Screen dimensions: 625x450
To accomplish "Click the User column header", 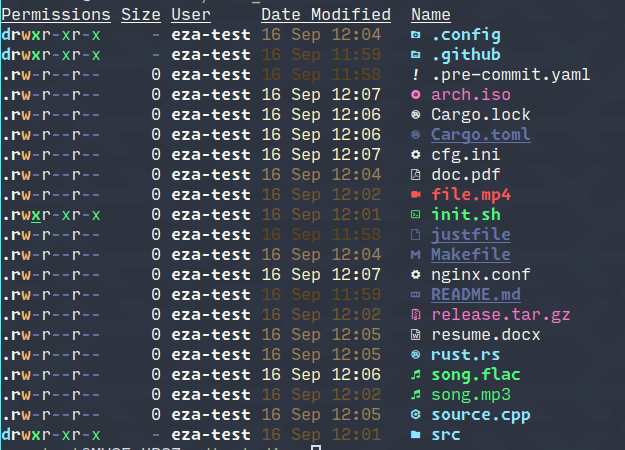I will click(191, 15).
